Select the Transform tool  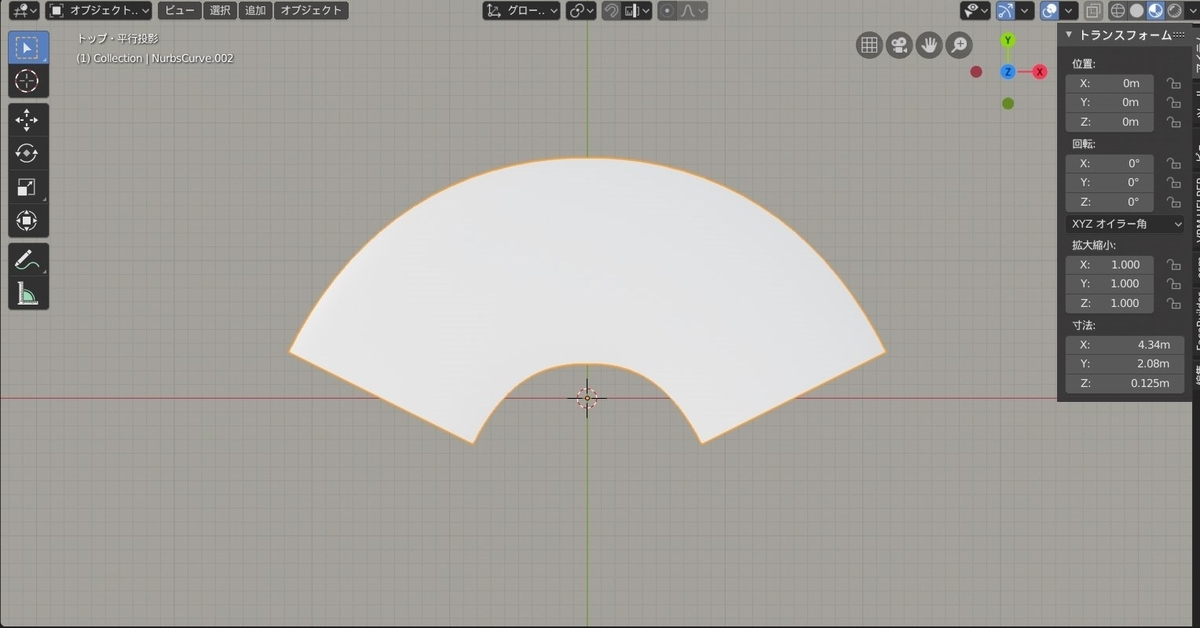(x=28, y=220)
